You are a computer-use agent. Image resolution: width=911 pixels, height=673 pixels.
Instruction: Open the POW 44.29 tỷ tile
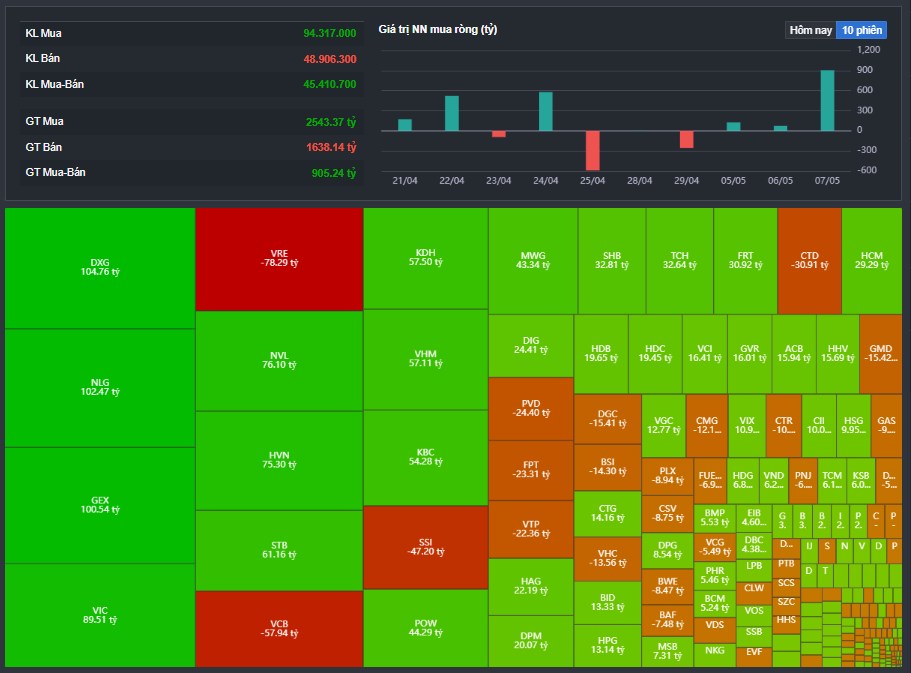click(x=426, y=628)
